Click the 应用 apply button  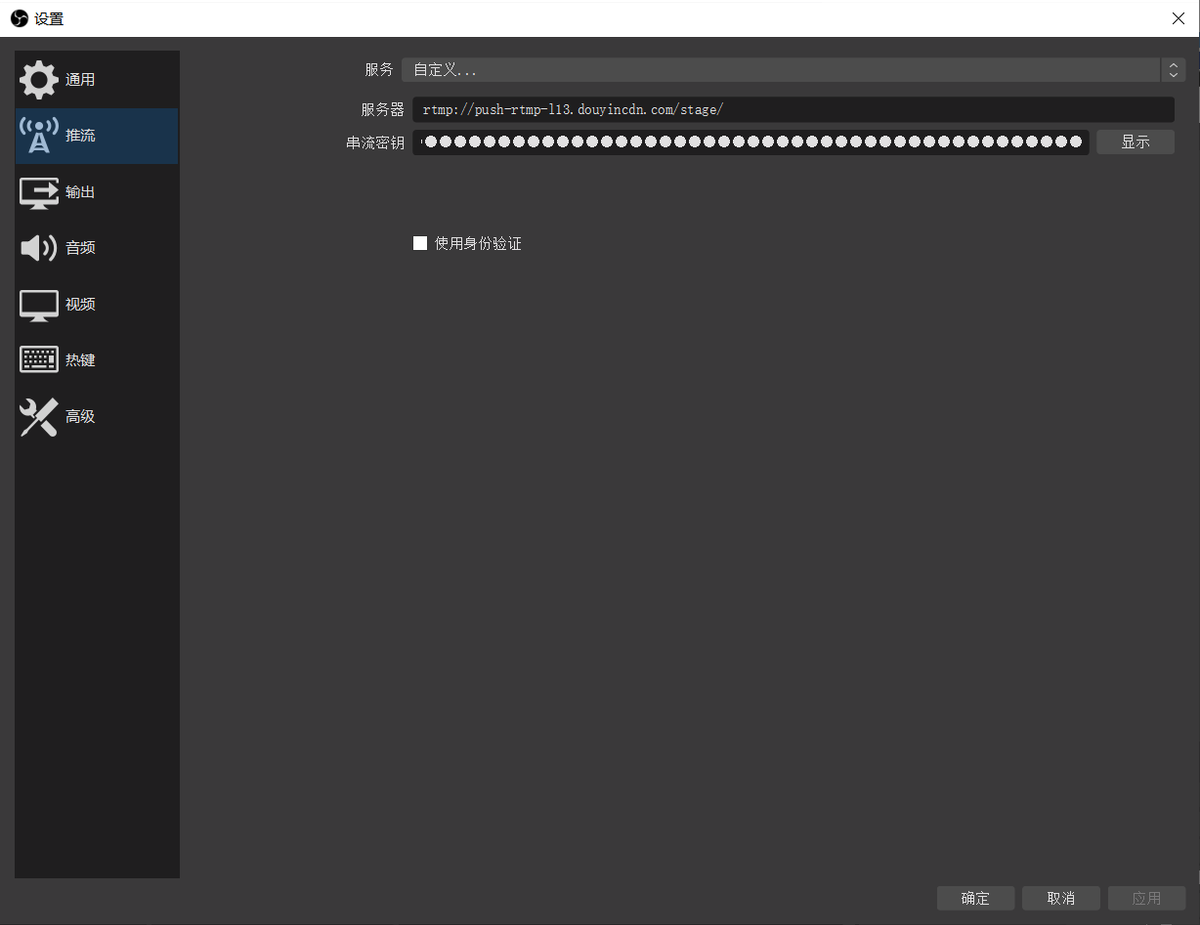click(x=1147, y=898)
